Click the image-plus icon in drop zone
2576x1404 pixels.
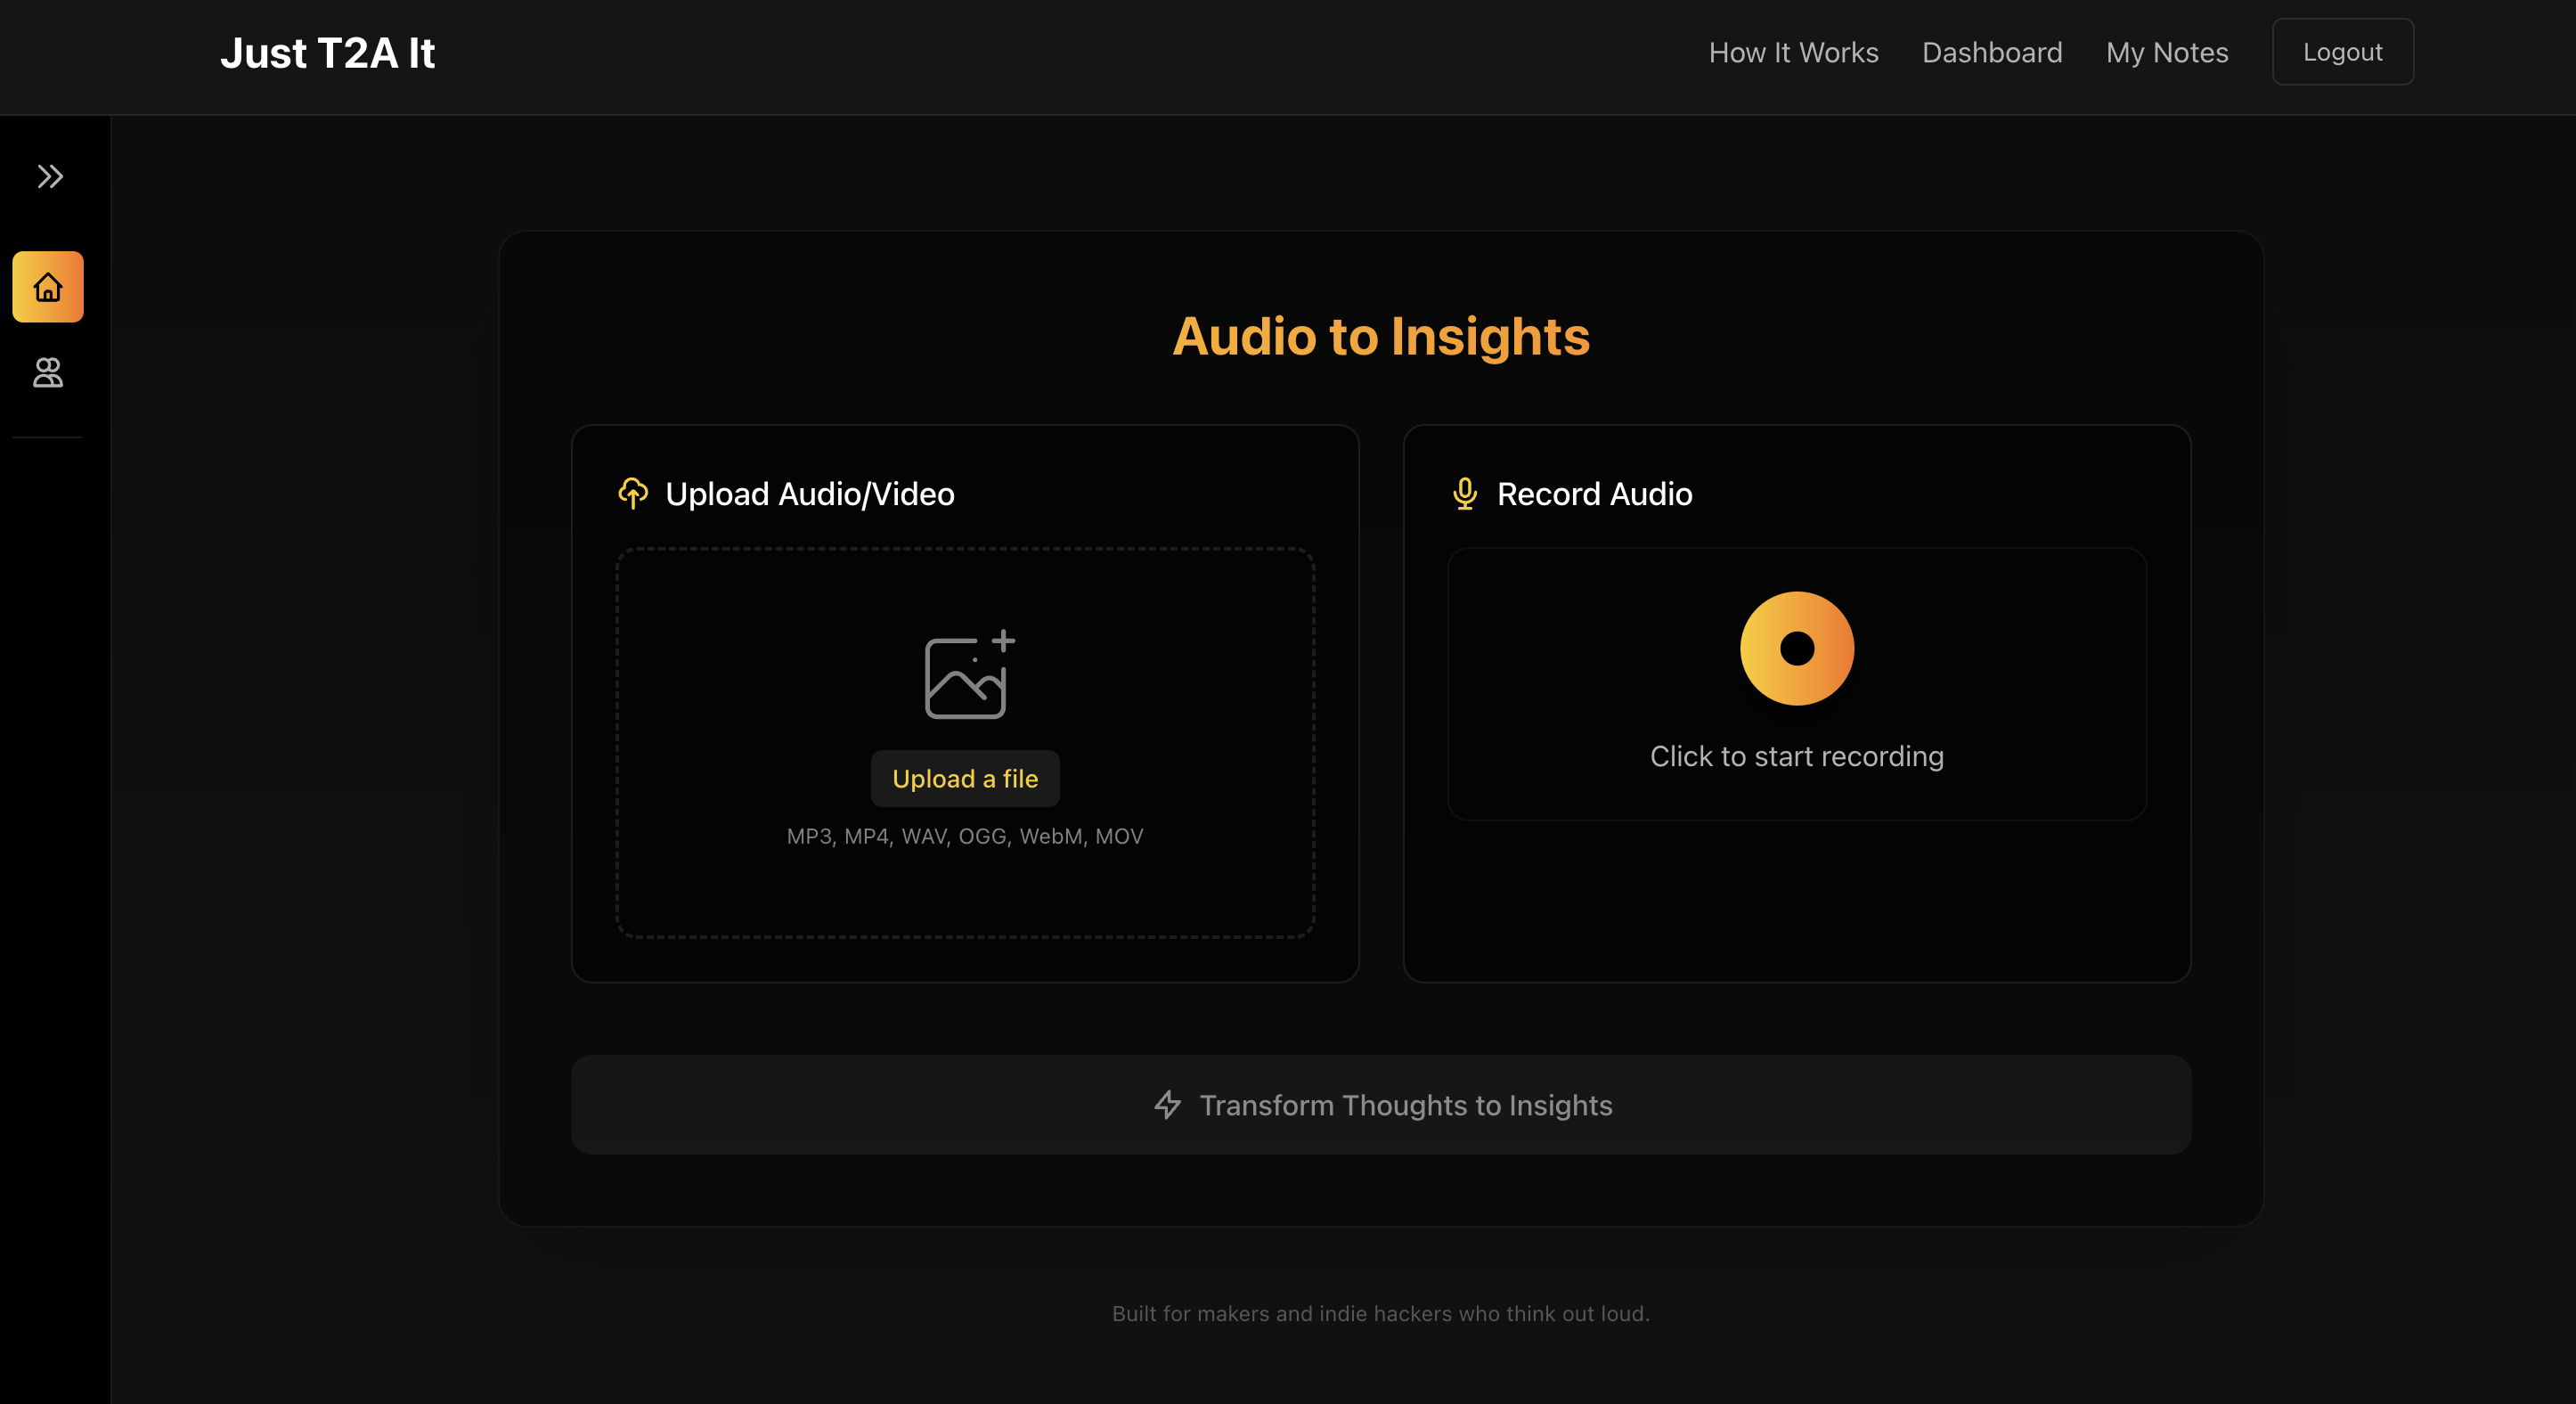(x=967, y=675)
